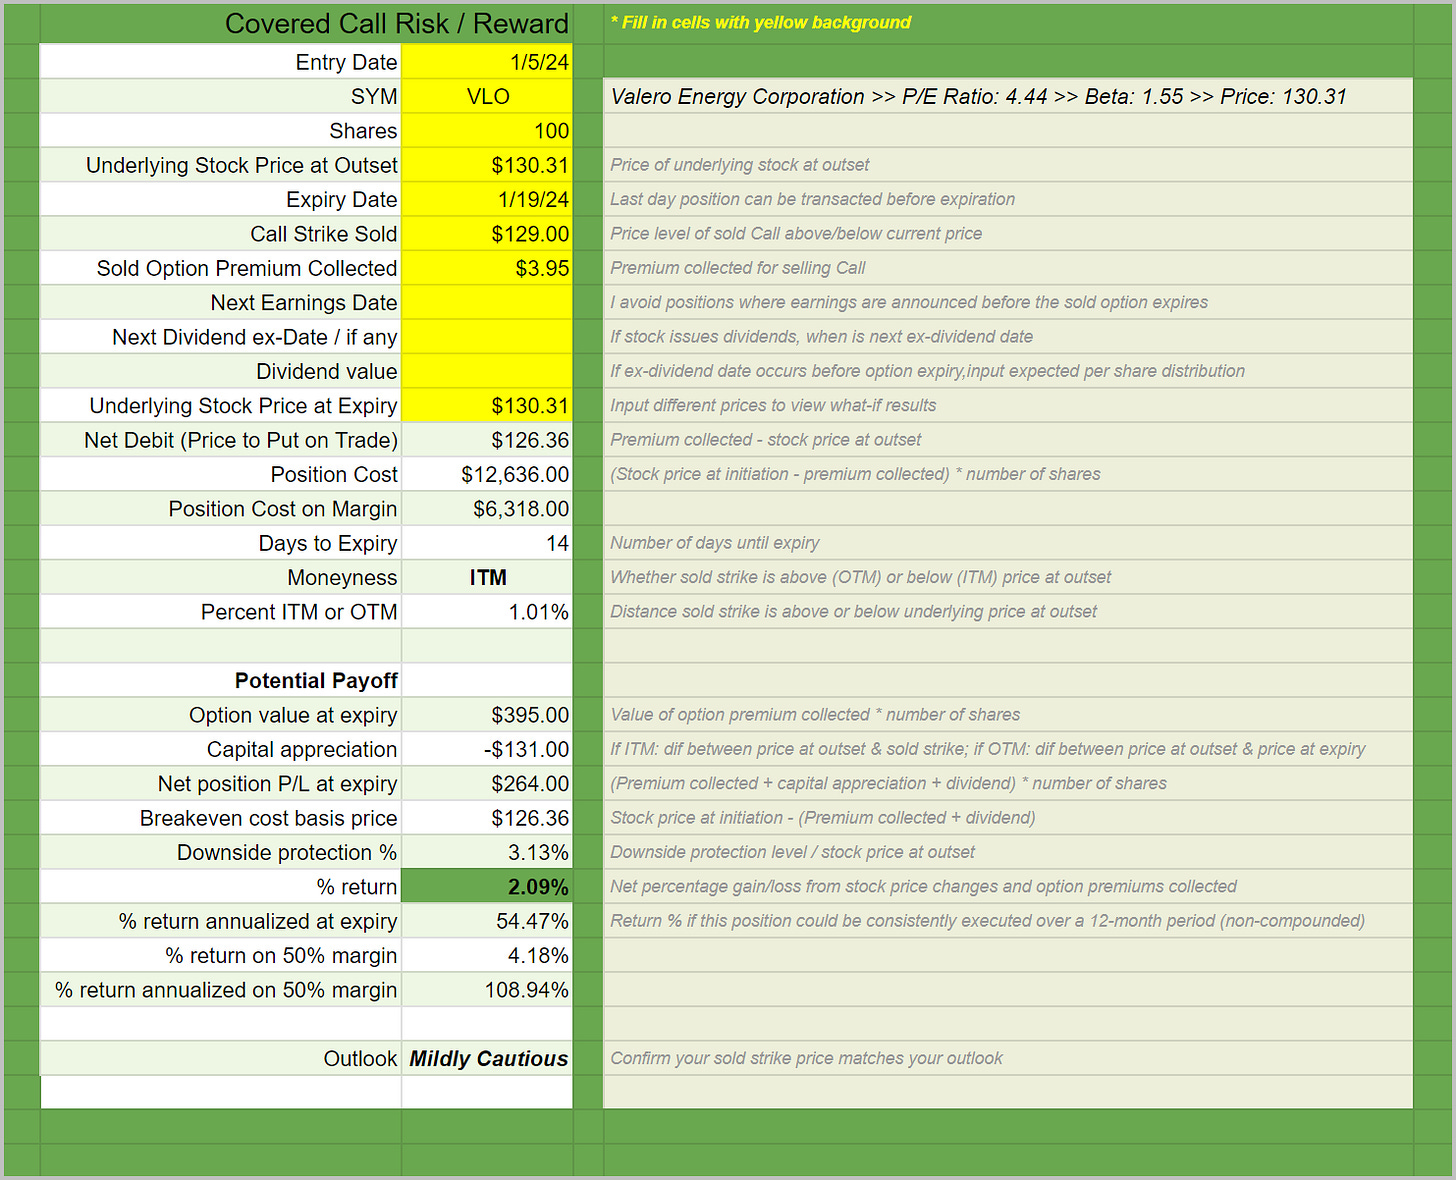Click note 'Premium collected for selling Call'
This screenshot has height=1180, width=1456.
pyautogui.click(x=738, y=268)
